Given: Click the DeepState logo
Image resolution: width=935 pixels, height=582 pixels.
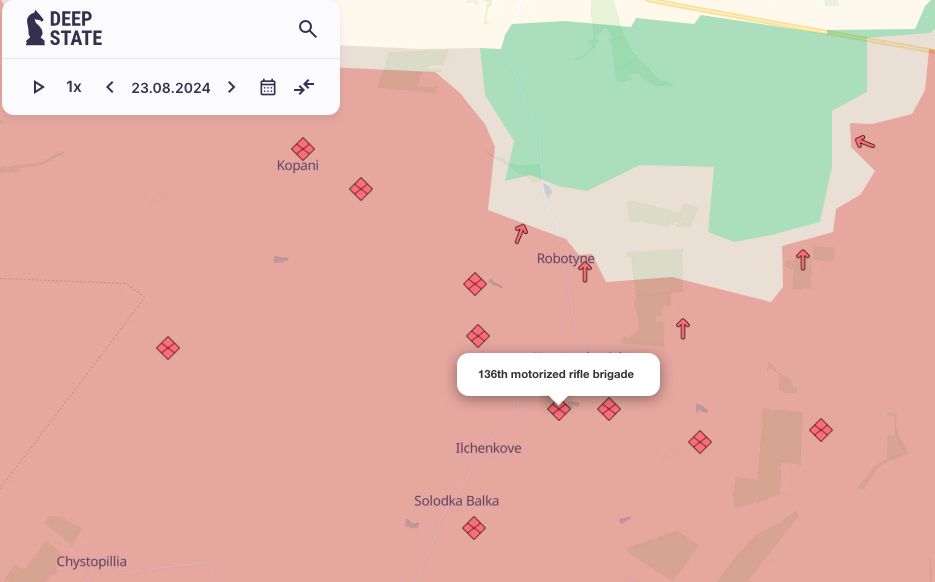Looking at the screenshot, I should click(64, 28).
